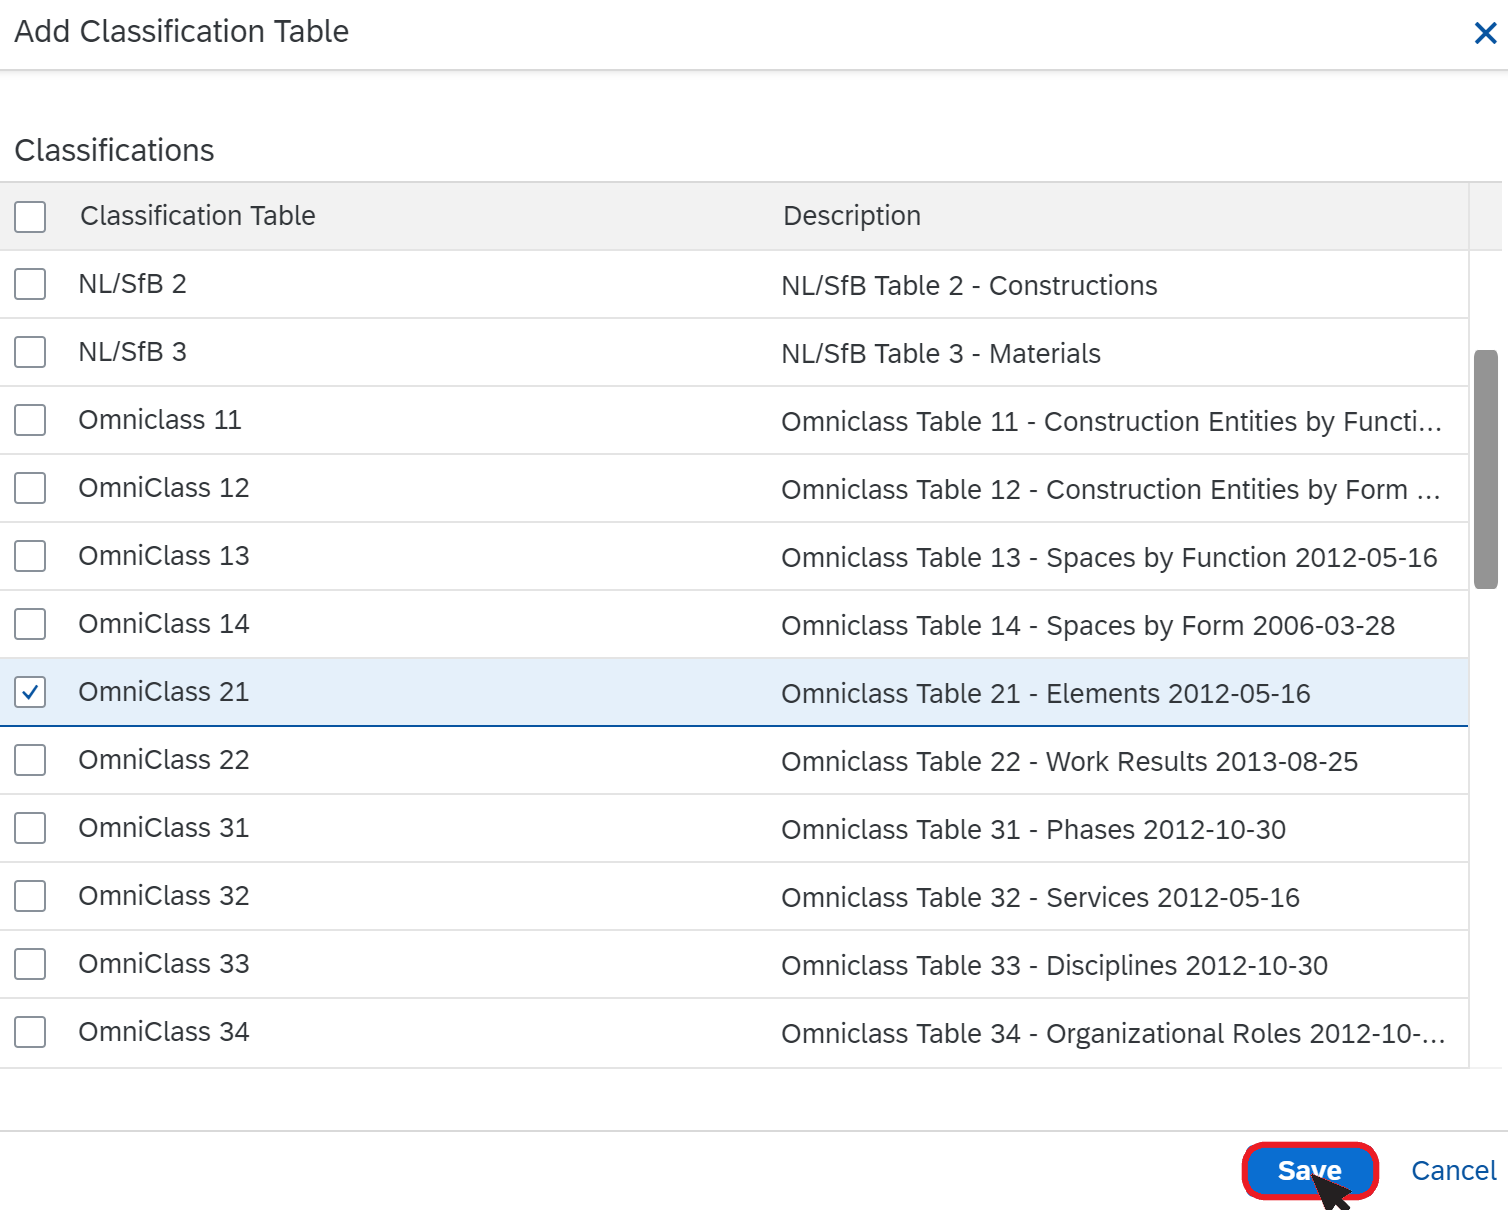
Task: Check the OmniClass 33 checkbox
Action: [x=30, y=964]
